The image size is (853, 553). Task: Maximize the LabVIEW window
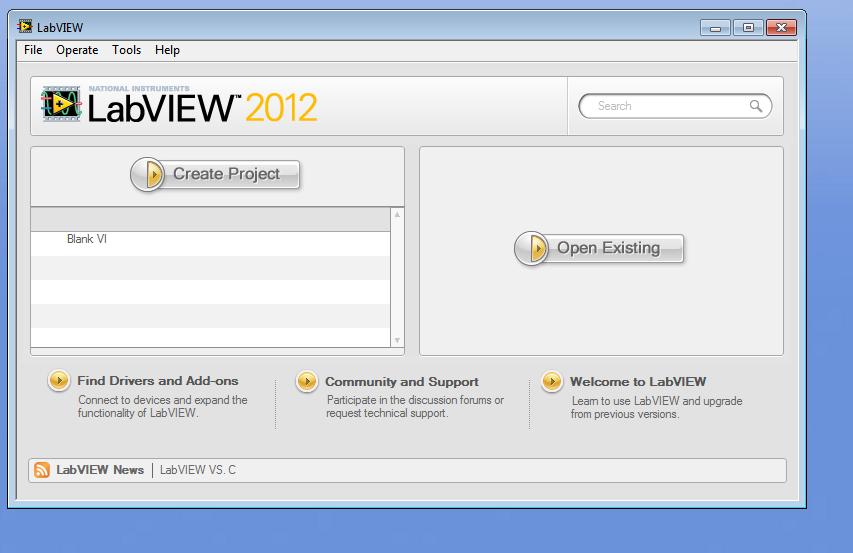749,28
